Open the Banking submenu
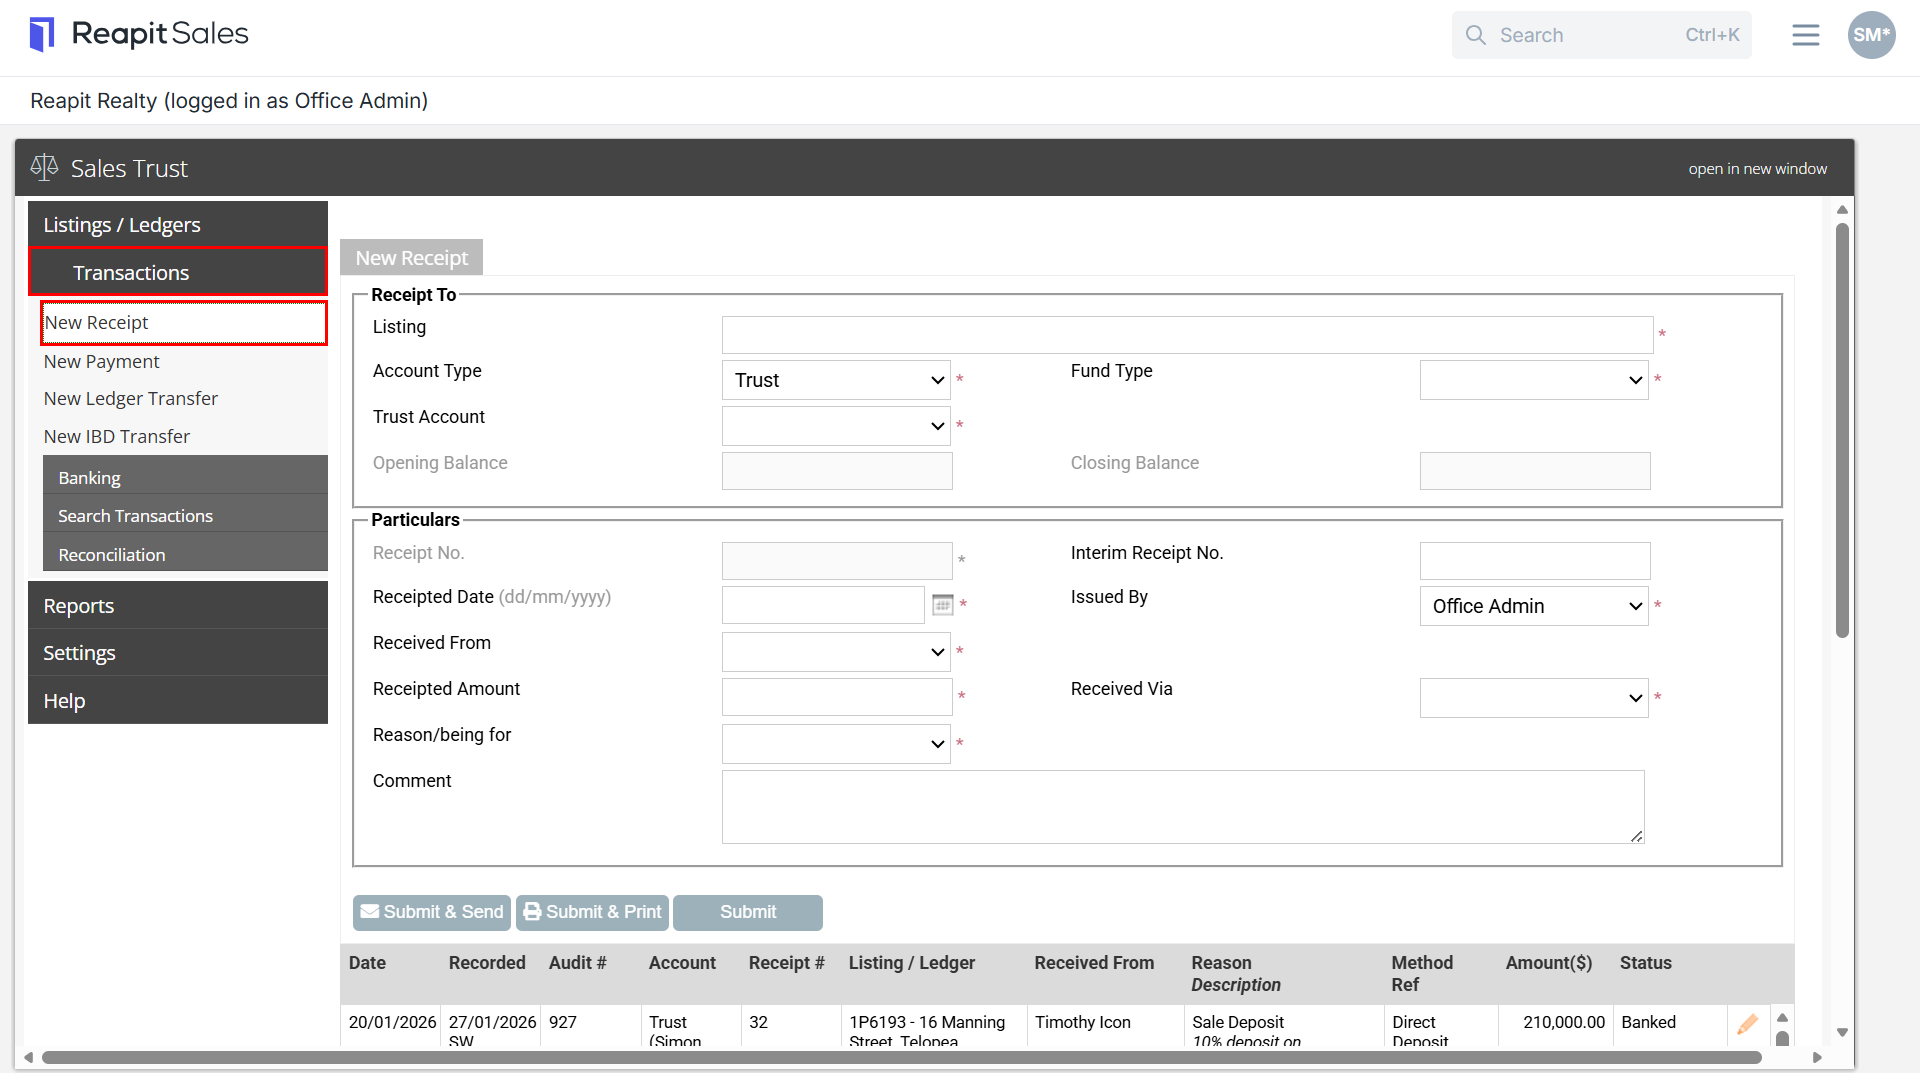Image resolution: width=1920 pixels, height=1080 pixels. click(x=185, y=477)
